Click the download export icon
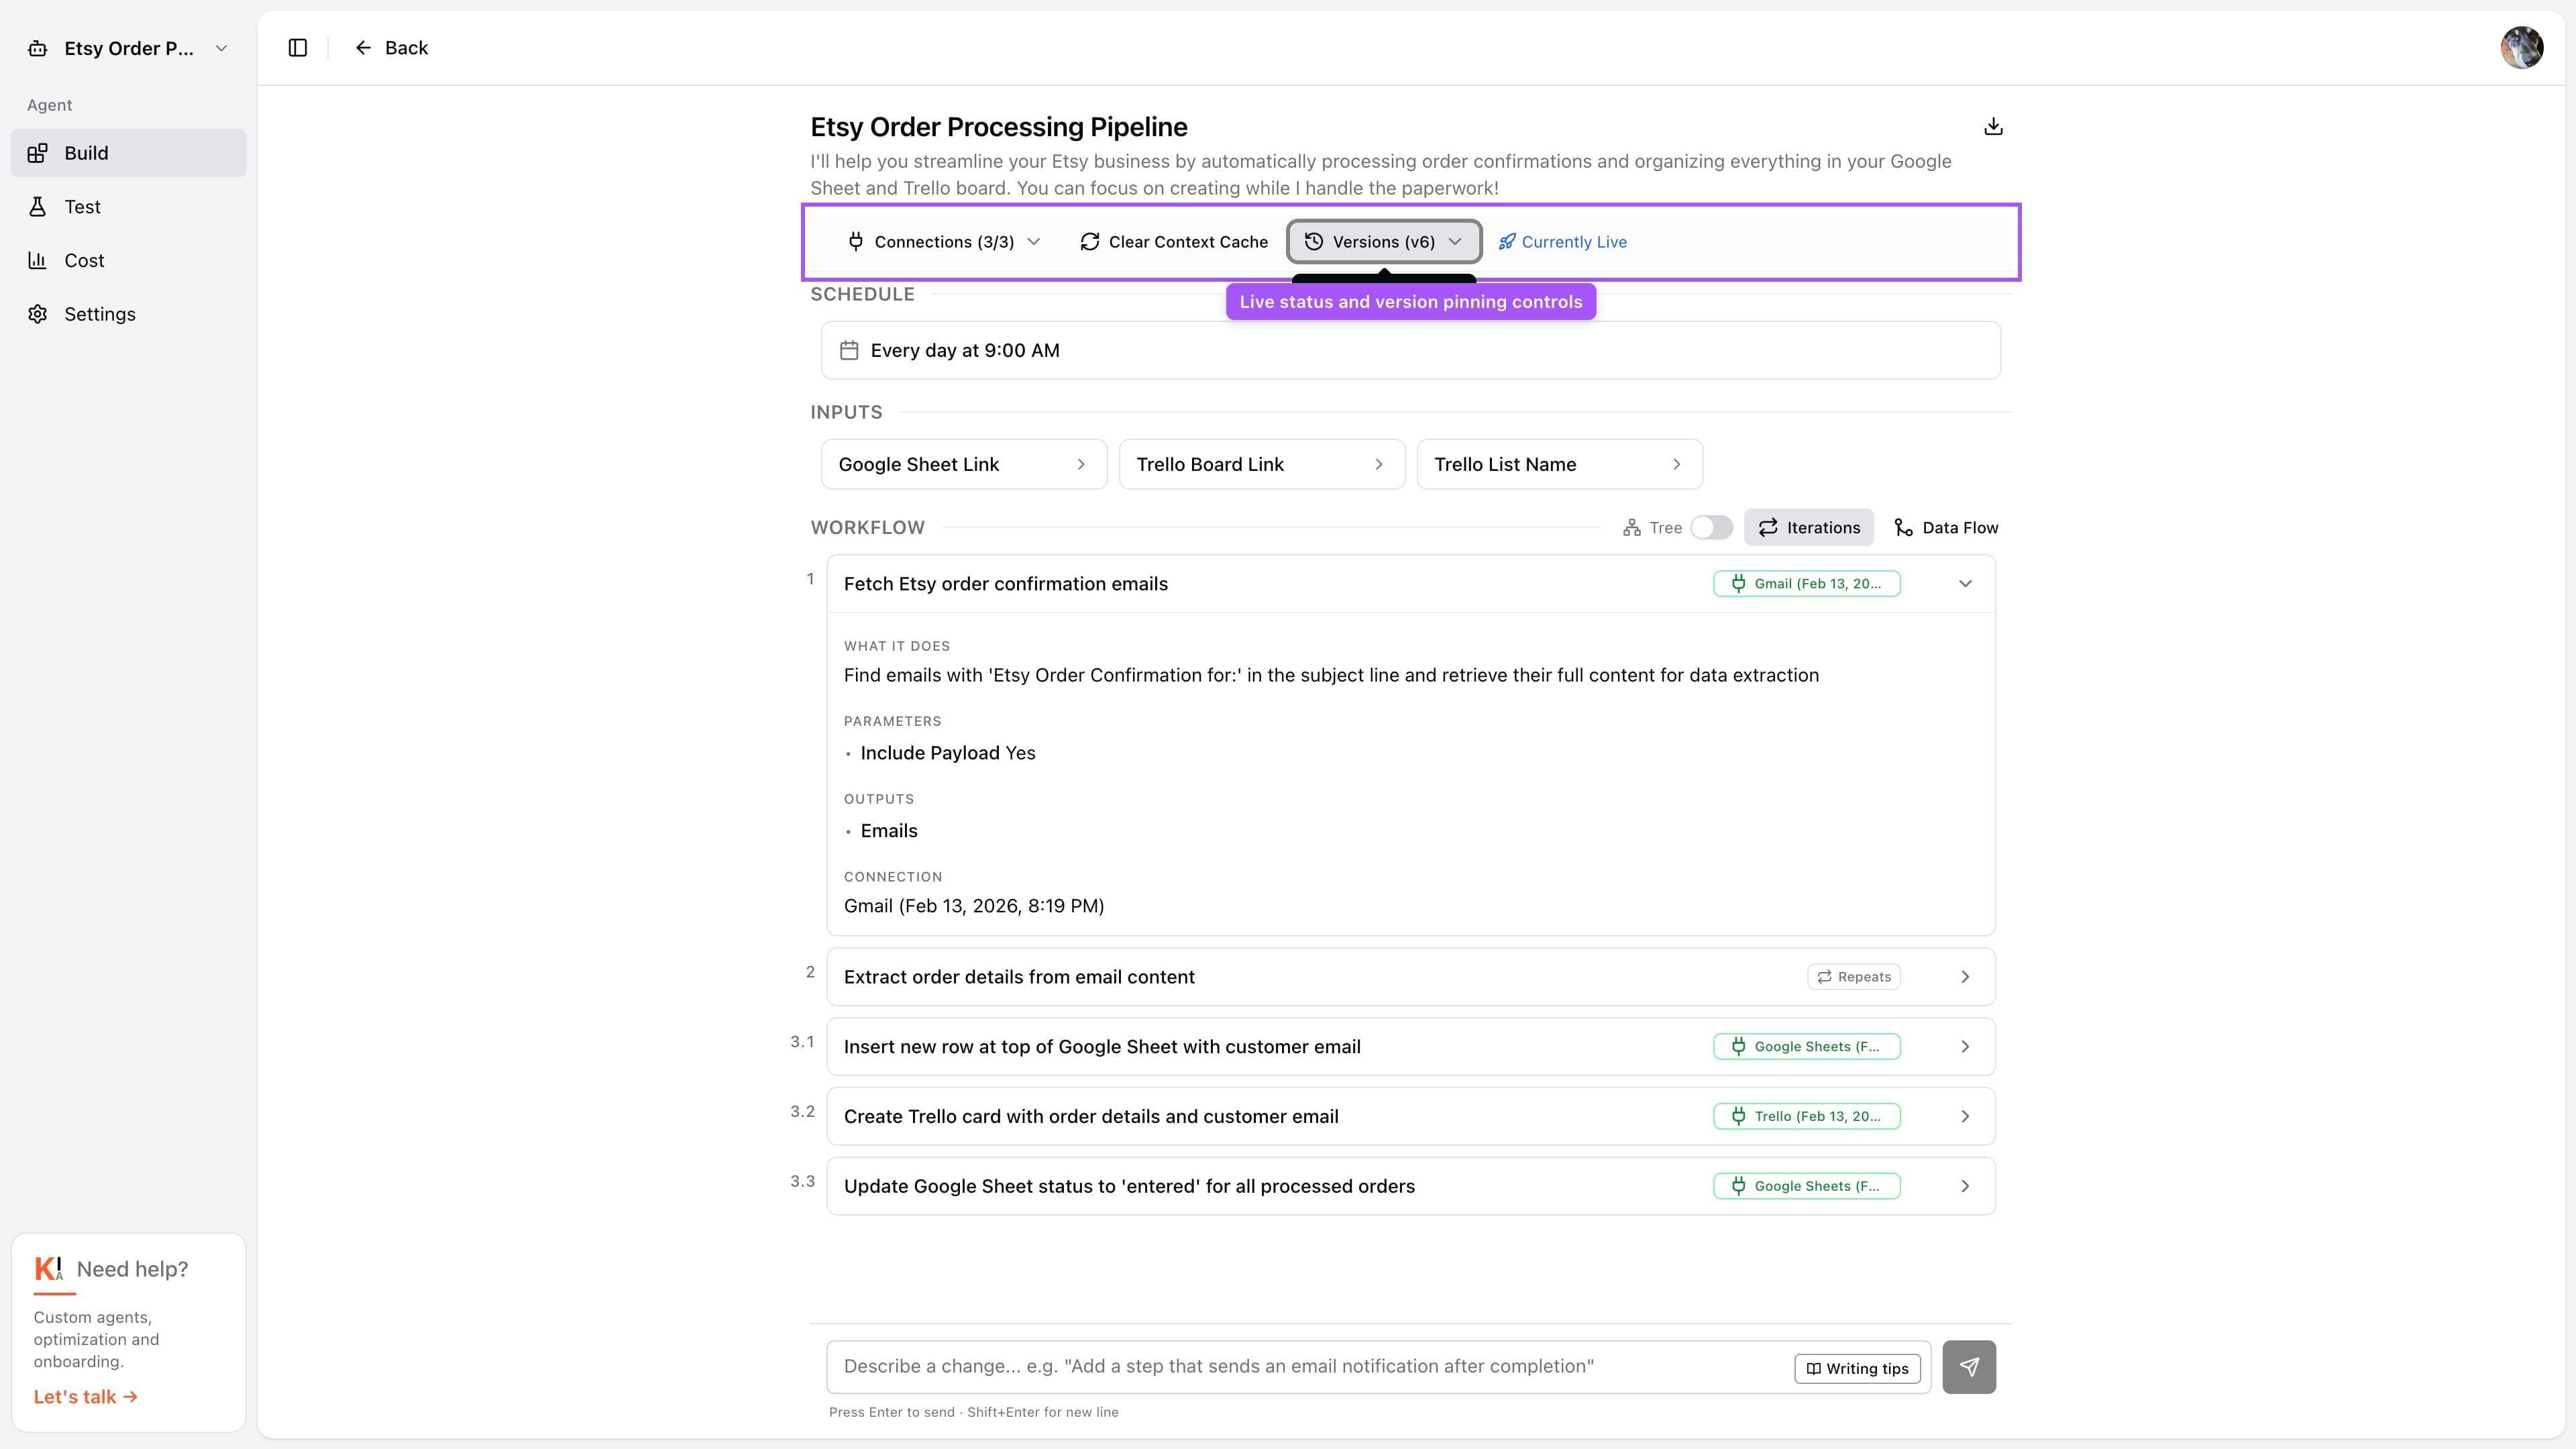Image resolution: width=2576 pixels, height=1449 pixels. (1993, 126)
